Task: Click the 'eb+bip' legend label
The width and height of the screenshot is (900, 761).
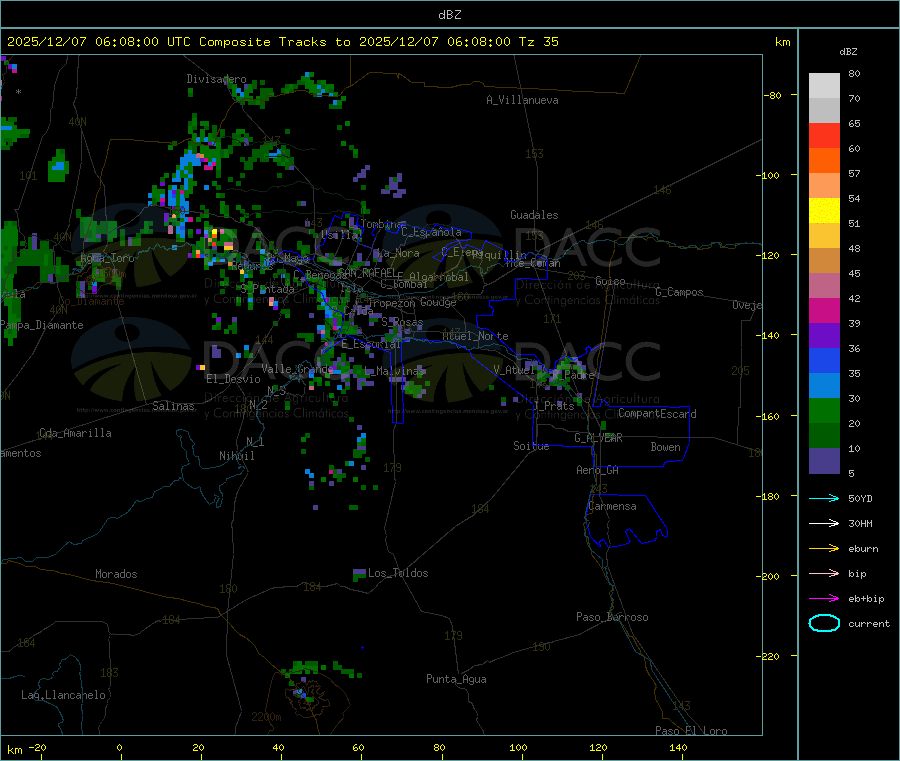Action: [866, 598]
